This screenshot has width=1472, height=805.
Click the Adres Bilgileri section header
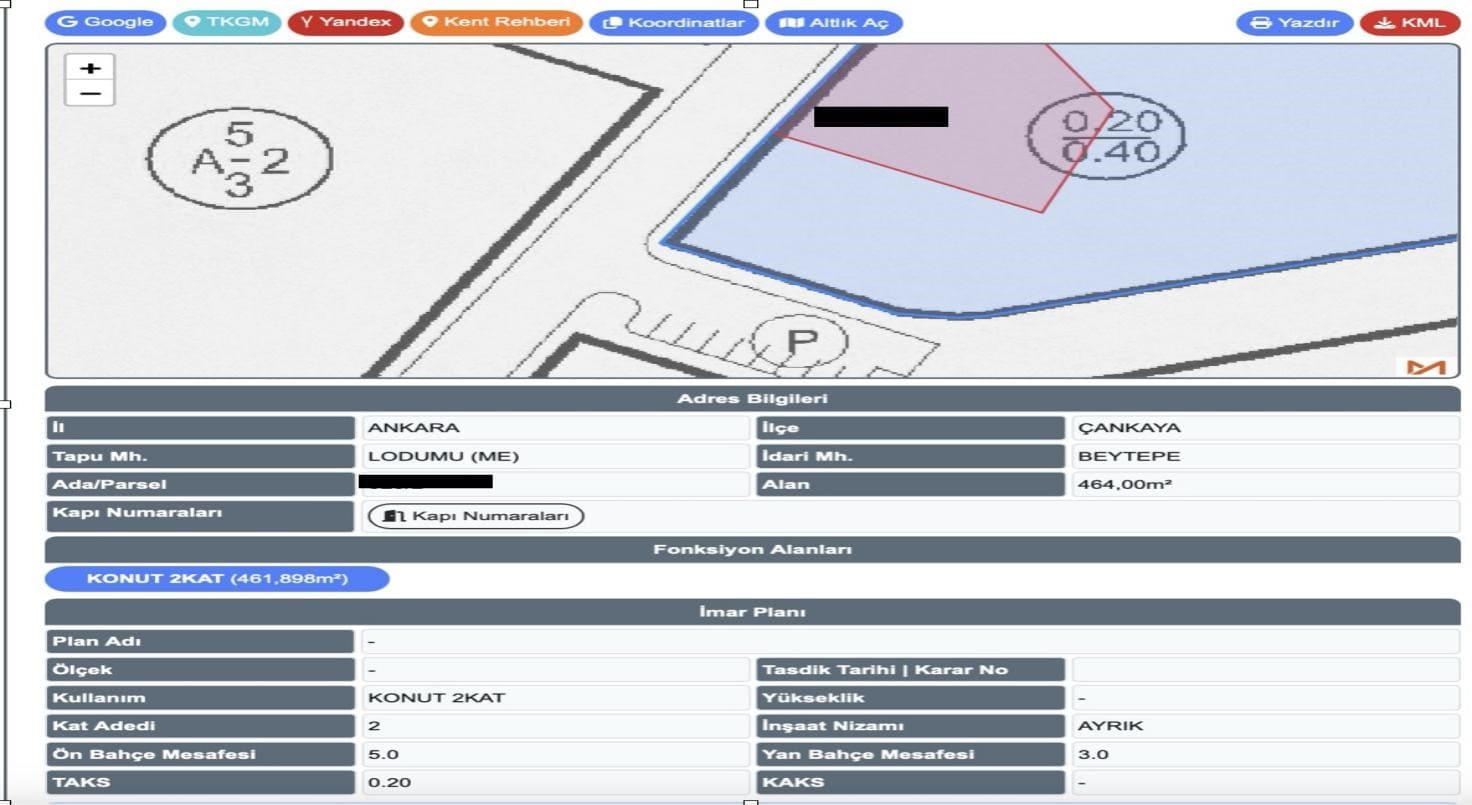coord(752,399)
